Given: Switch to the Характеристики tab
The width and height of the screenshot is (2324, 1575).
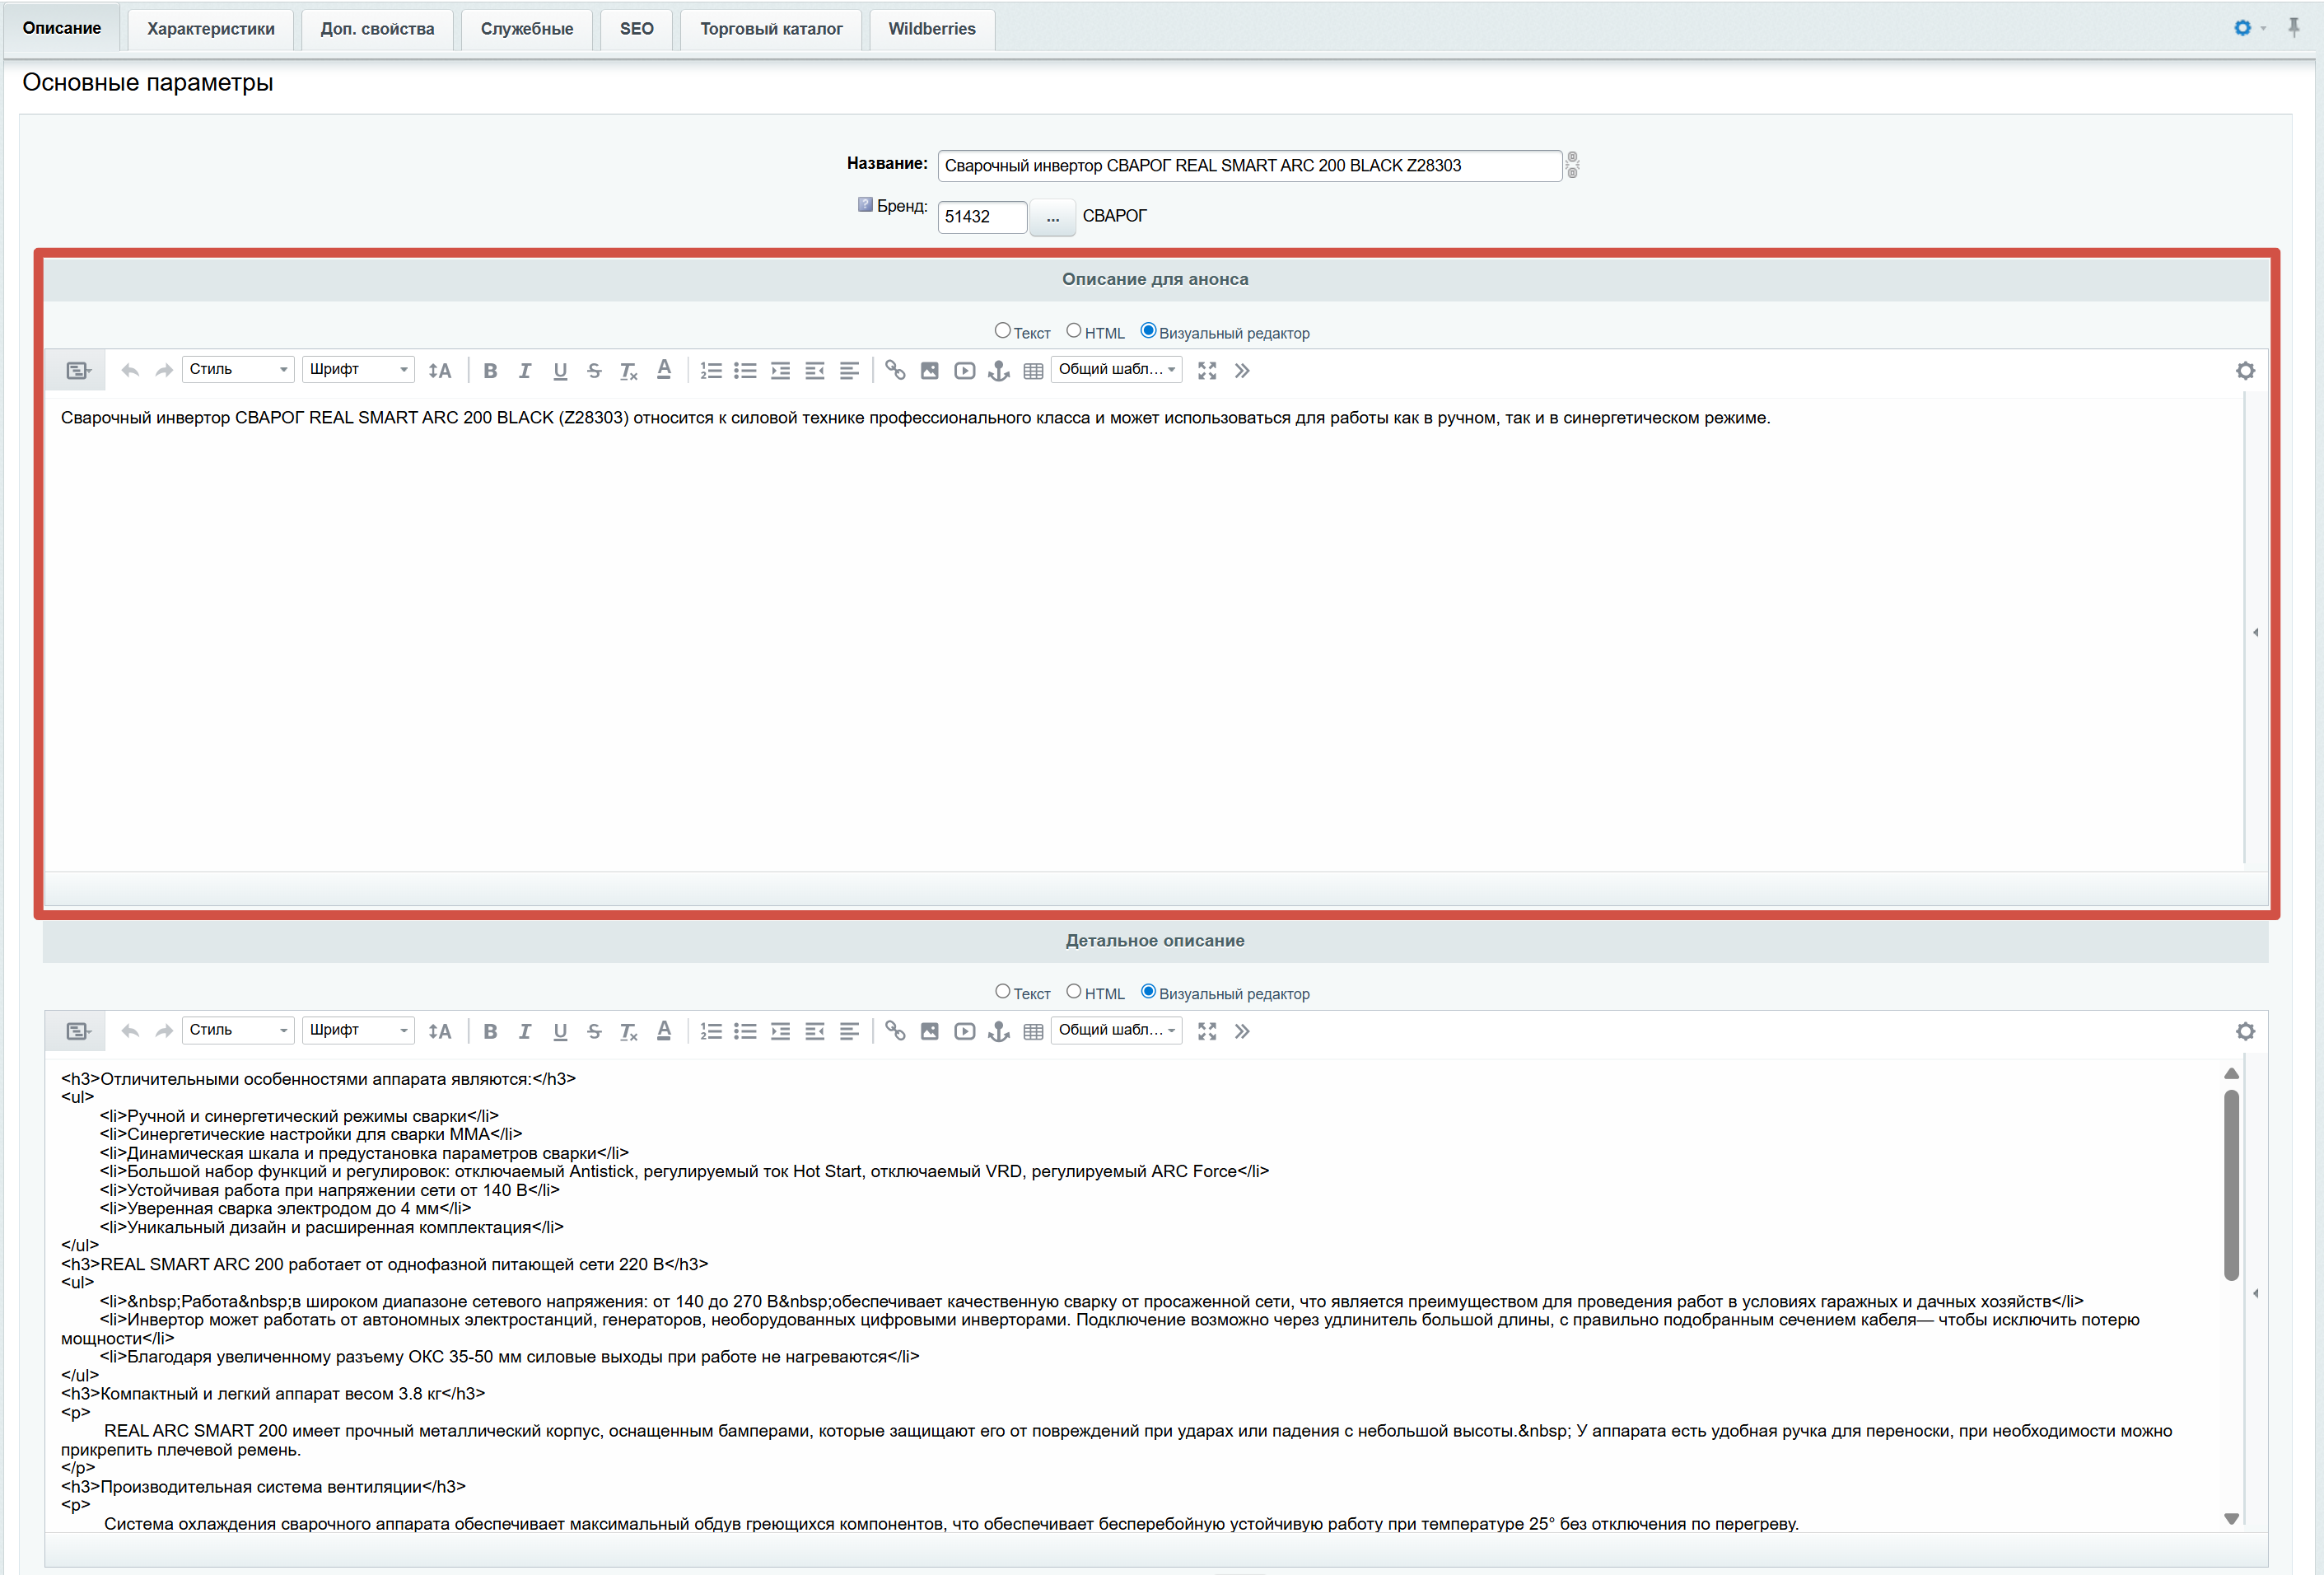Looking at the screenshot, I should [x=210, y=29].
